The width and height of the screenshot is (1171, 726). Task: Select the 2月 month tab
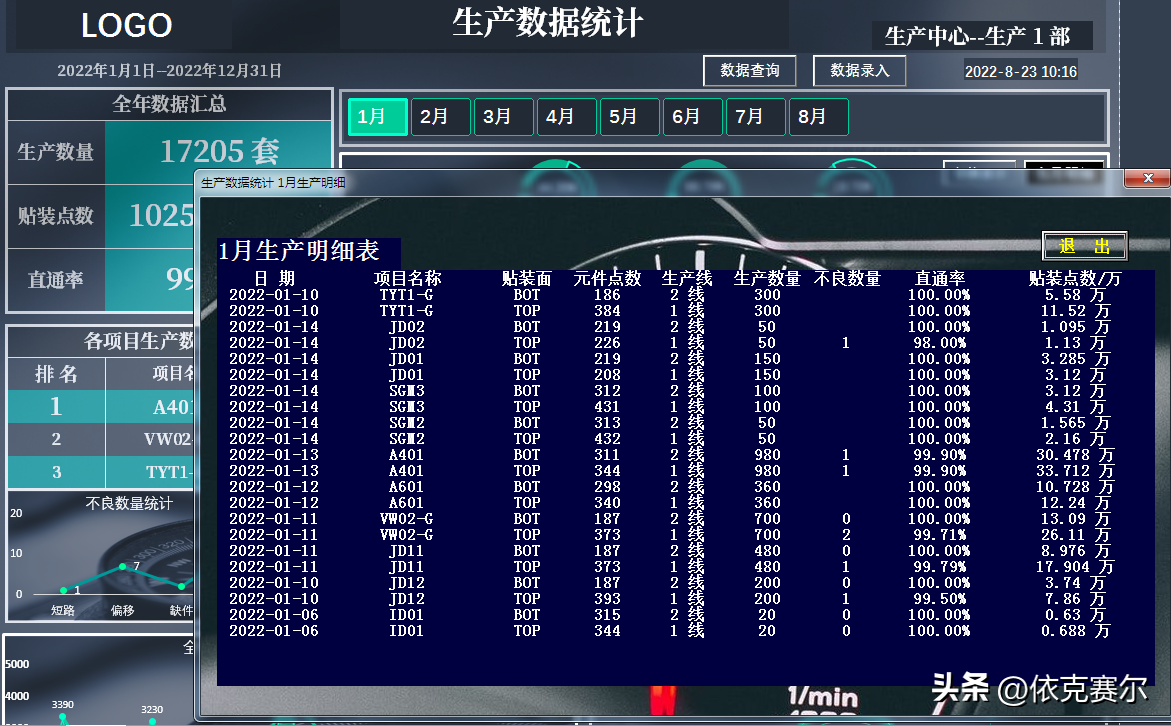click(x=441, y=117)
